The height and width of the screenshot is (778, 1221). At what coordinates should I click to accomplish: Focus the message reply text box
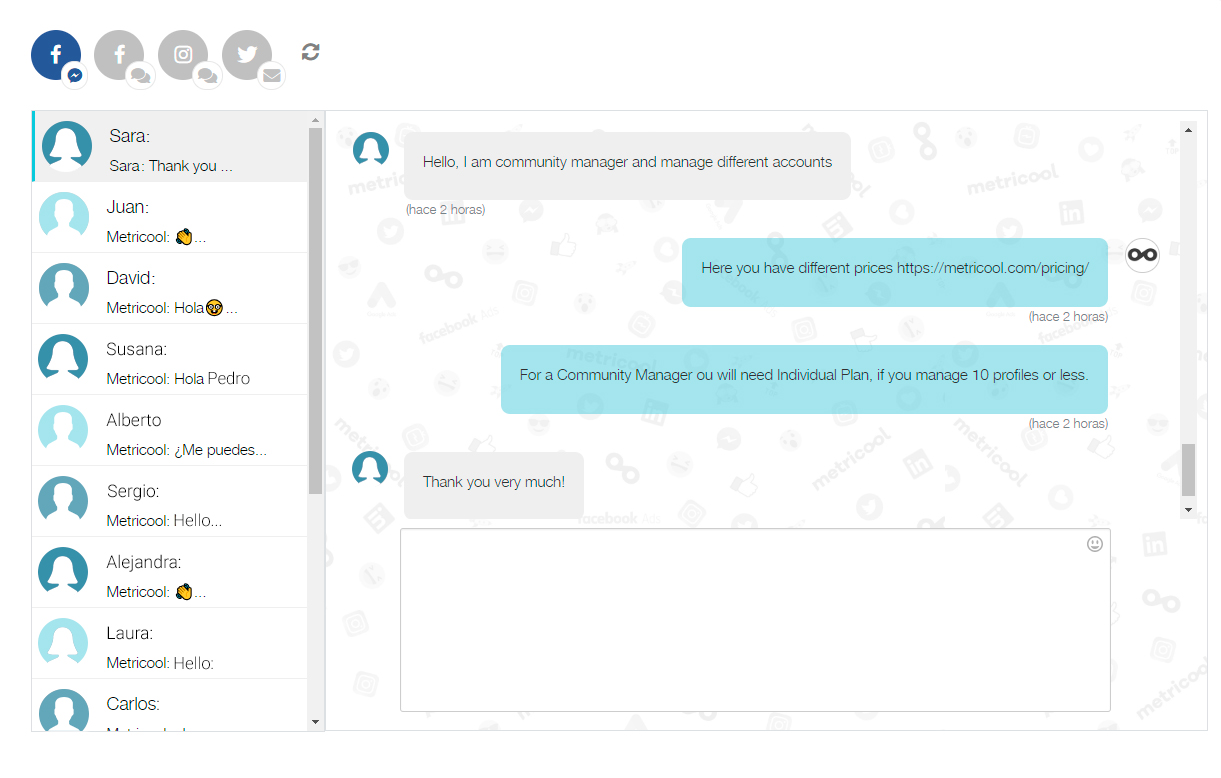tap(755, 620)
